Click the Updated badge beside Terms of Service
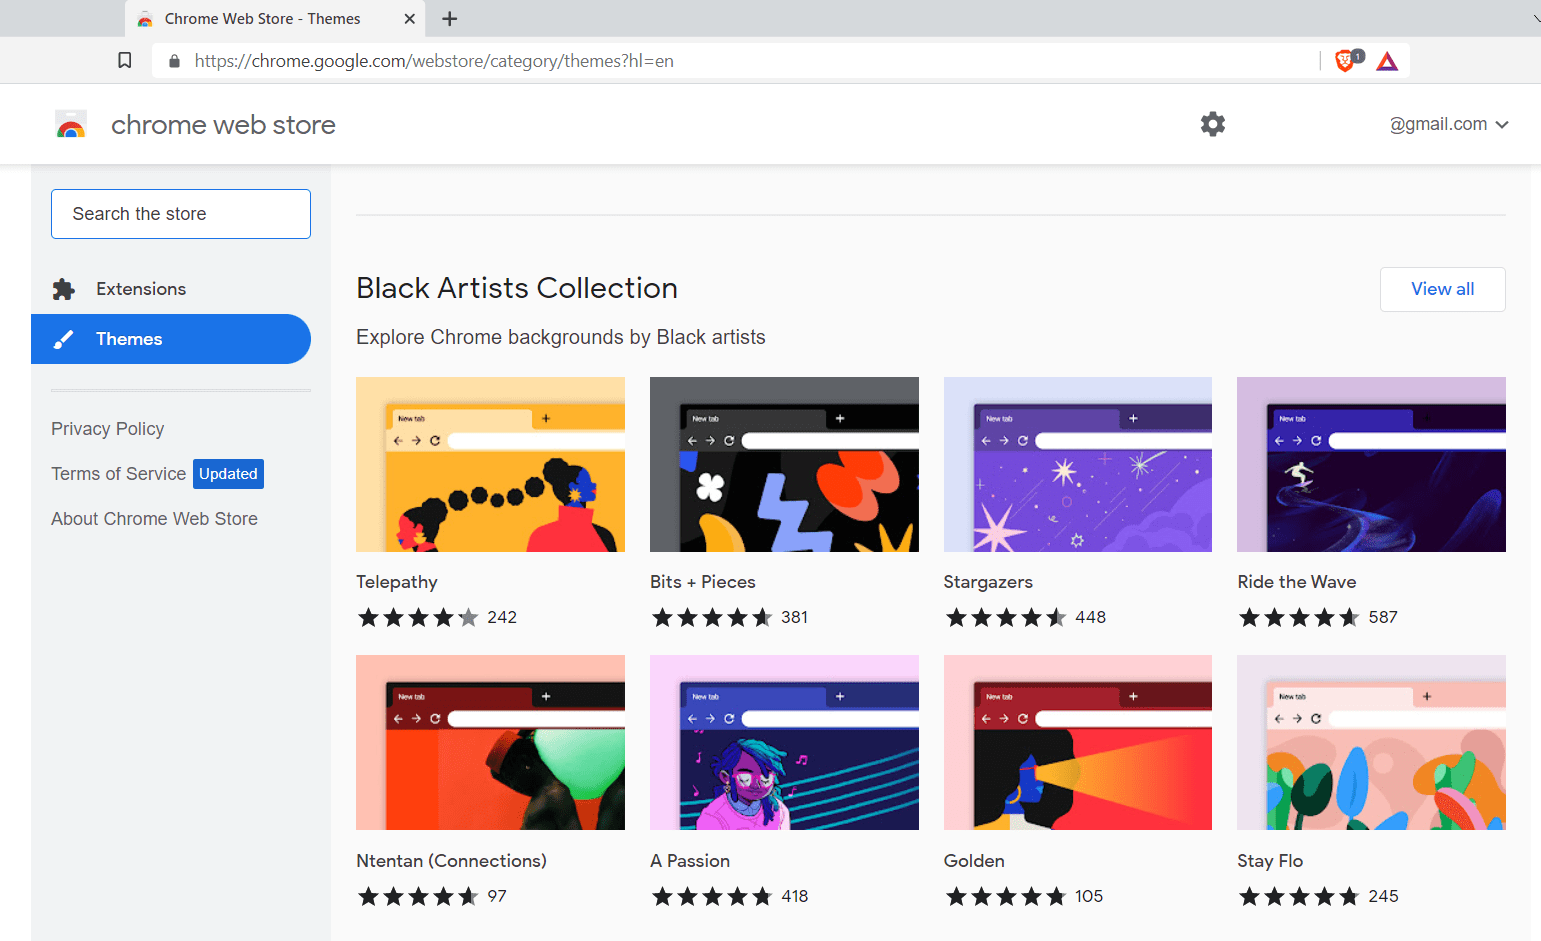The image size is (1541, 941). 228,473
